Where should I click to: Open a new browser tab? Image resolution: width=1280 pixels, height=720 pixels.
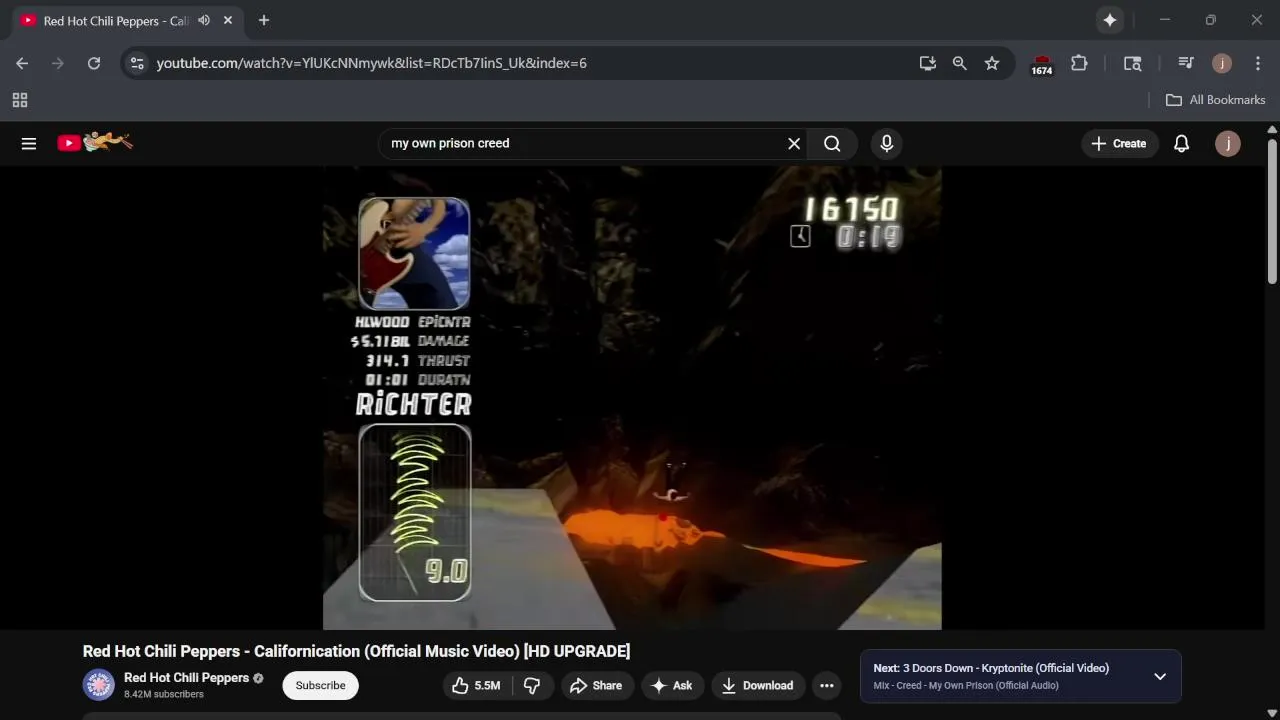pos(264,20)
